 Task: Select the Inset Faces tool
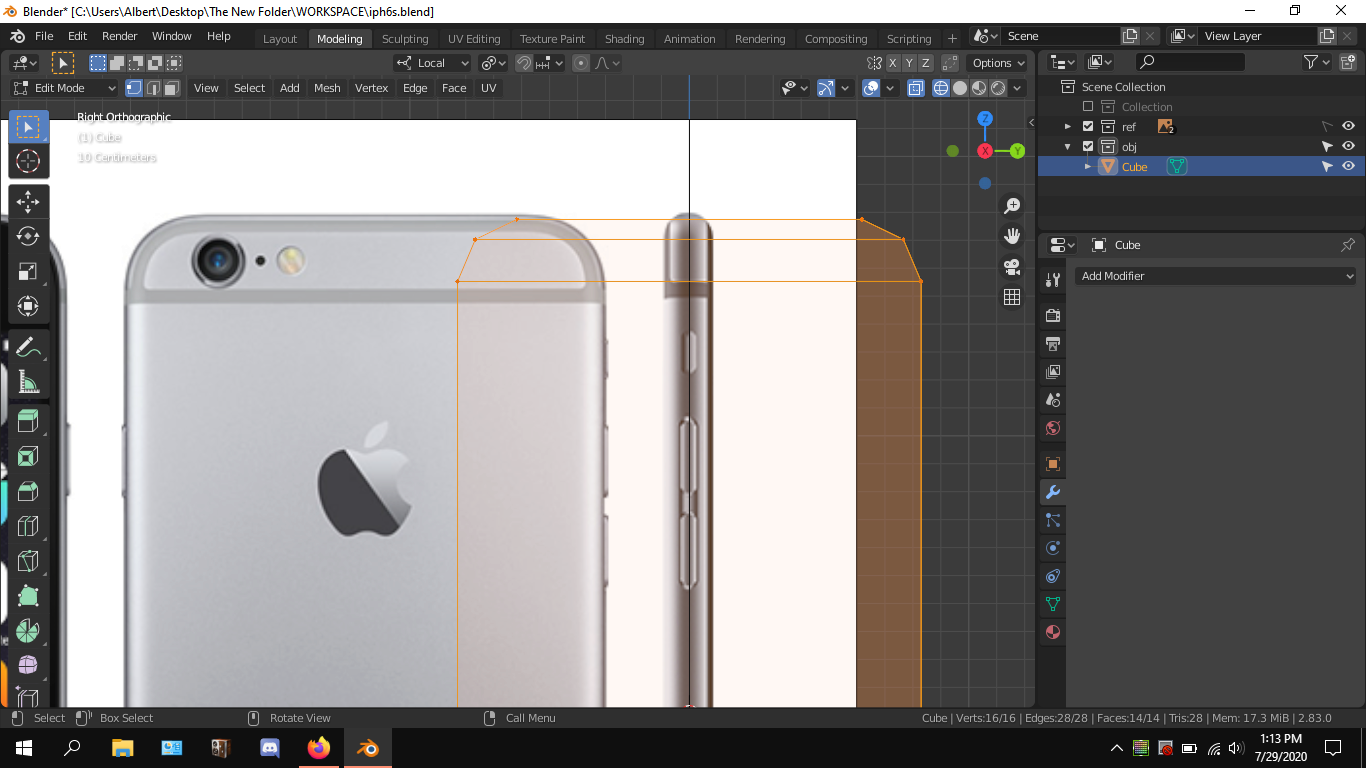28,457
